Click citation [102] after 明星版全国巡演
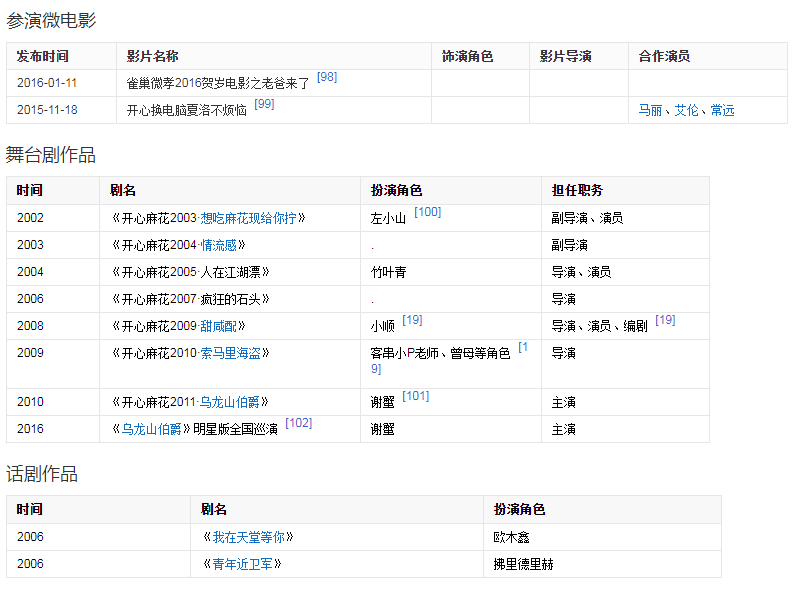 coord(298,423)
